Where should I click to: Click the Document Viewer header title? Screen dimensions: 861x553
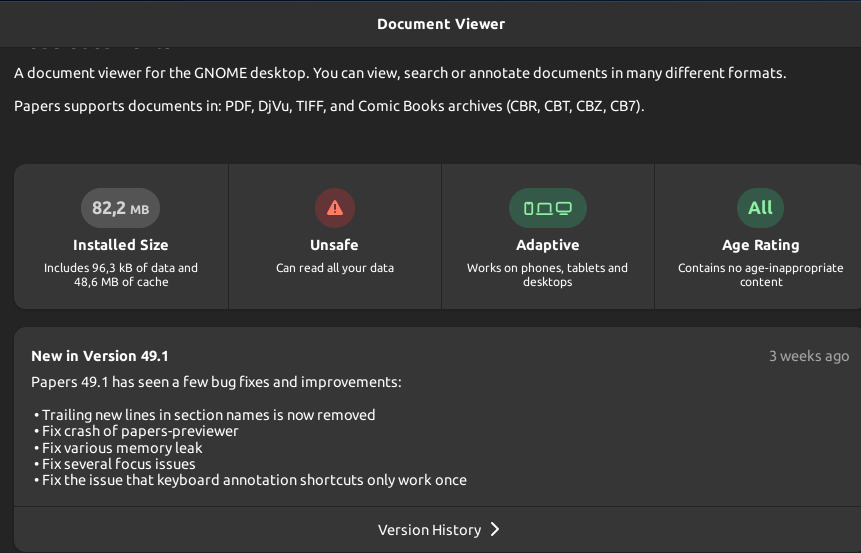[x=441, y=24]
